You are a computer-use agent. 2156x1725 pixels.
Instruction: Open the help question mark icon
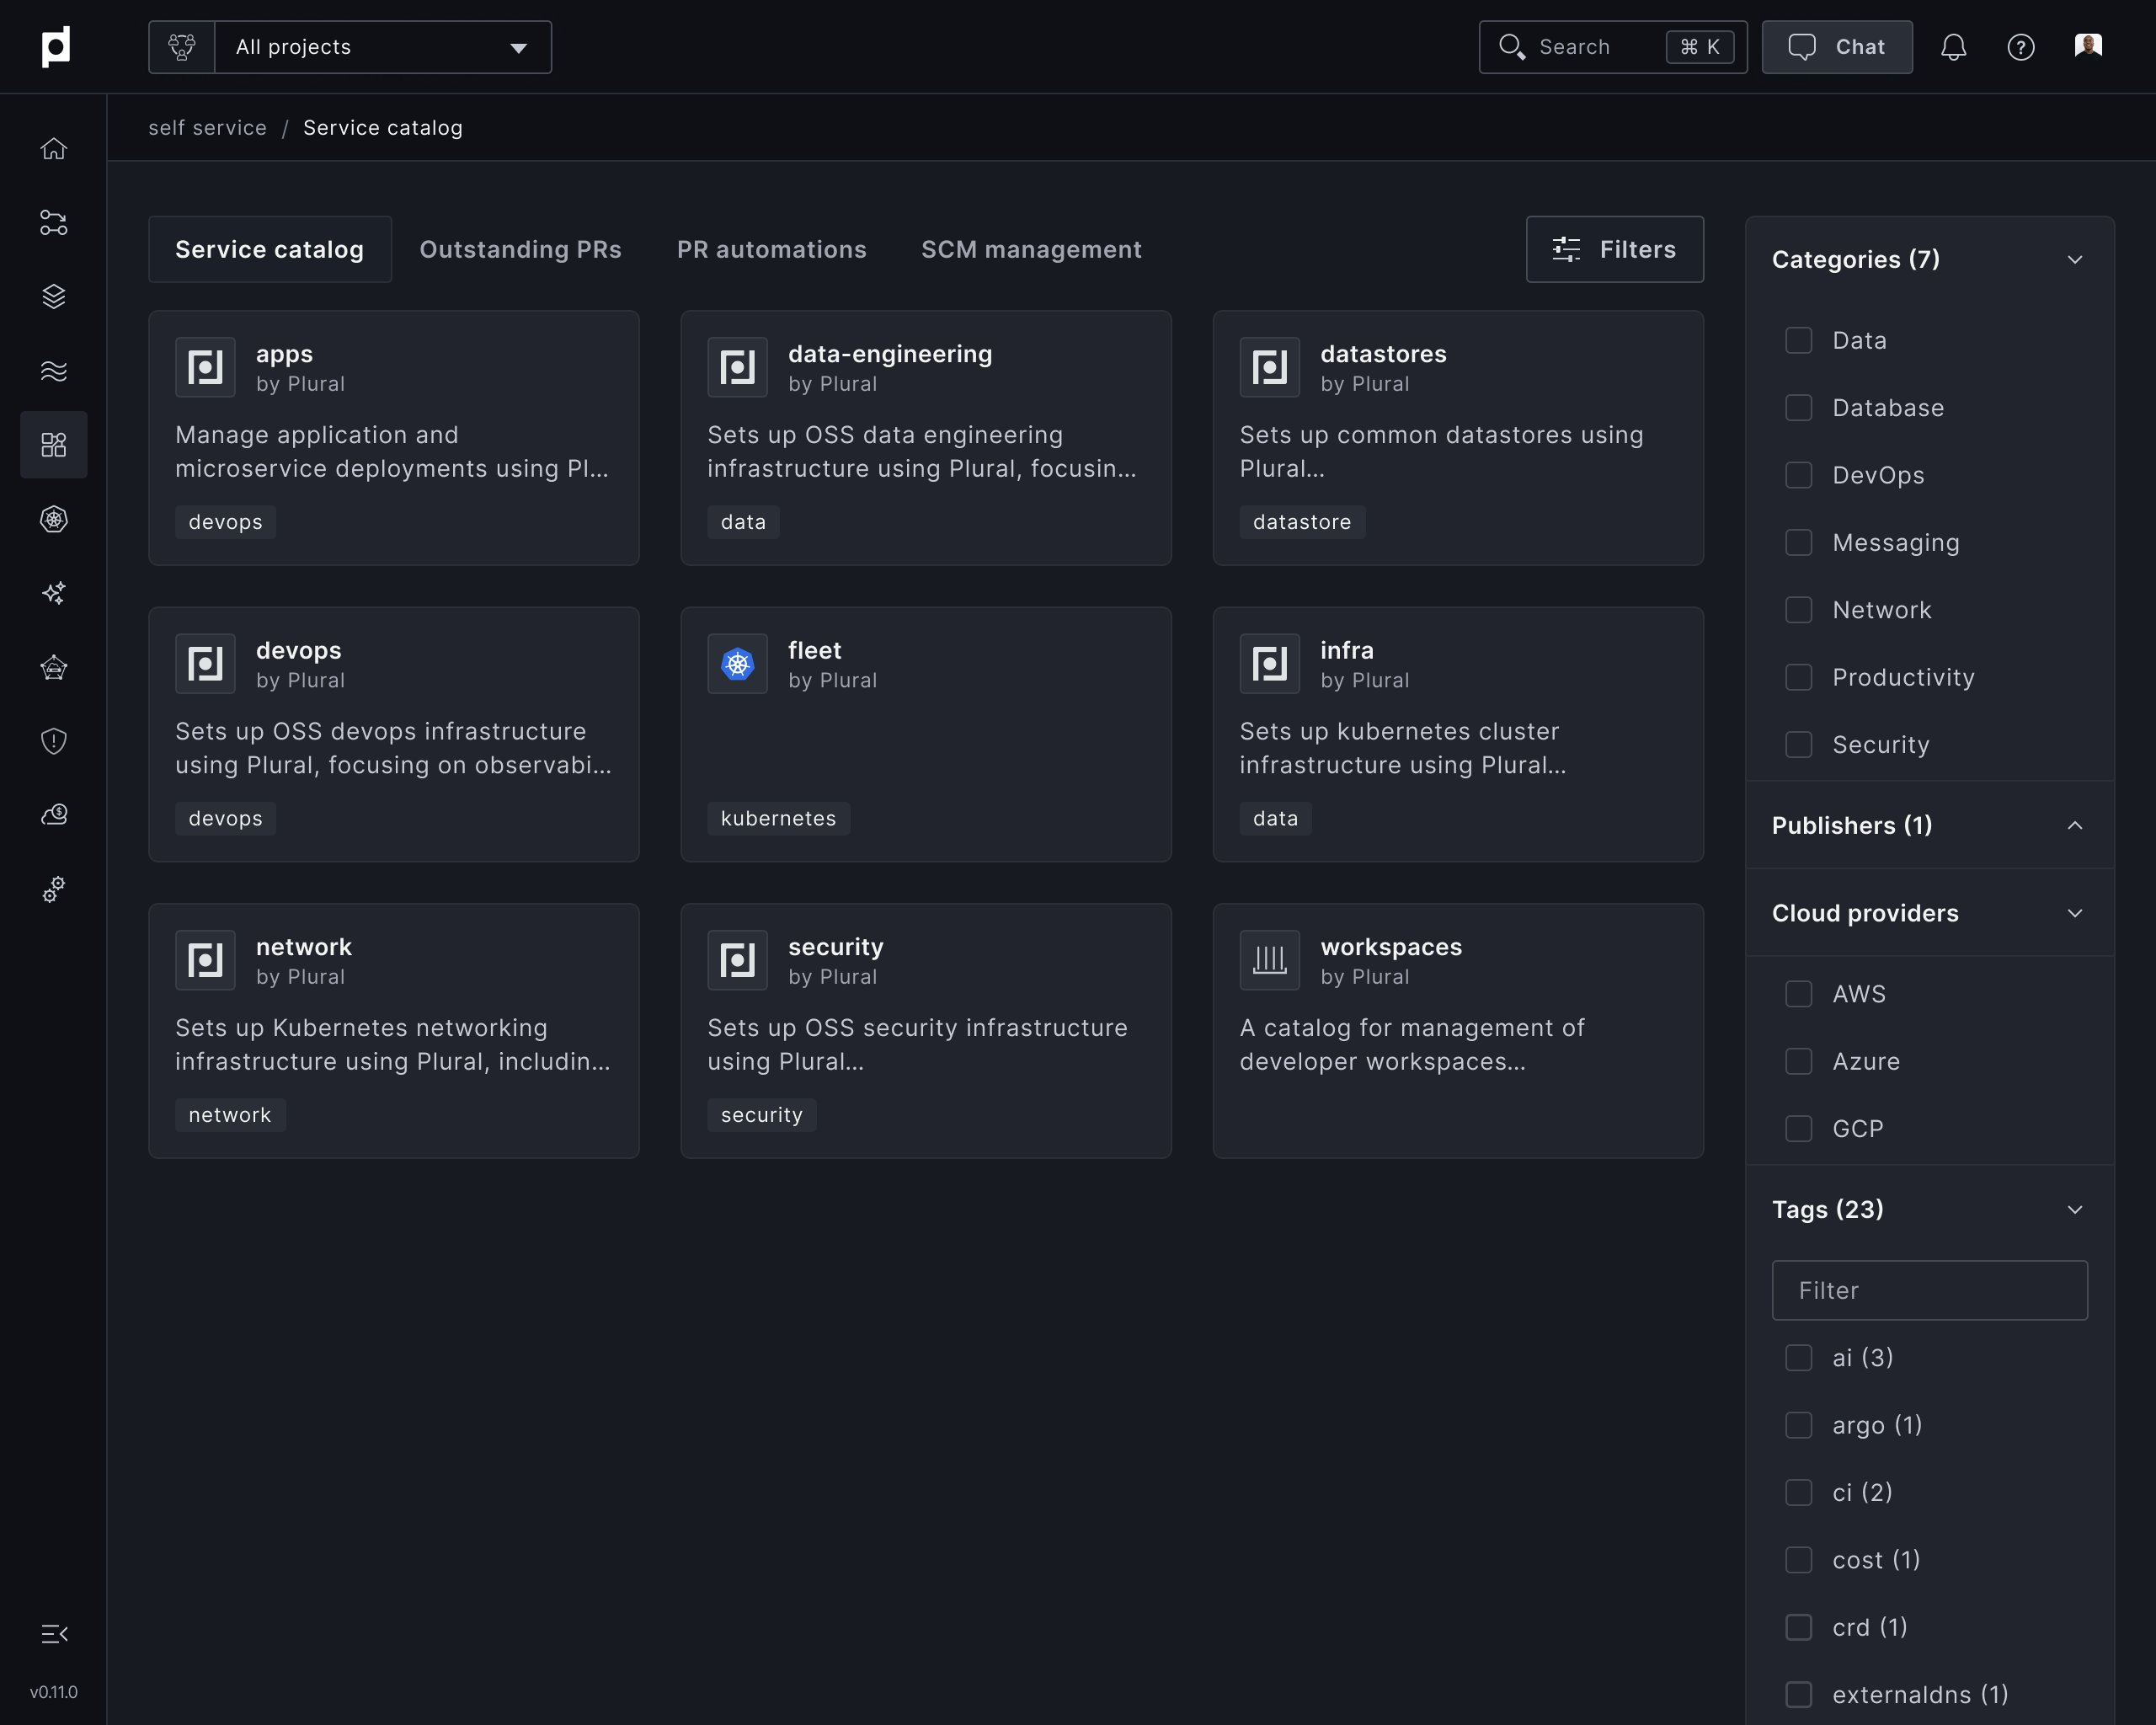tap(2020, 47)
